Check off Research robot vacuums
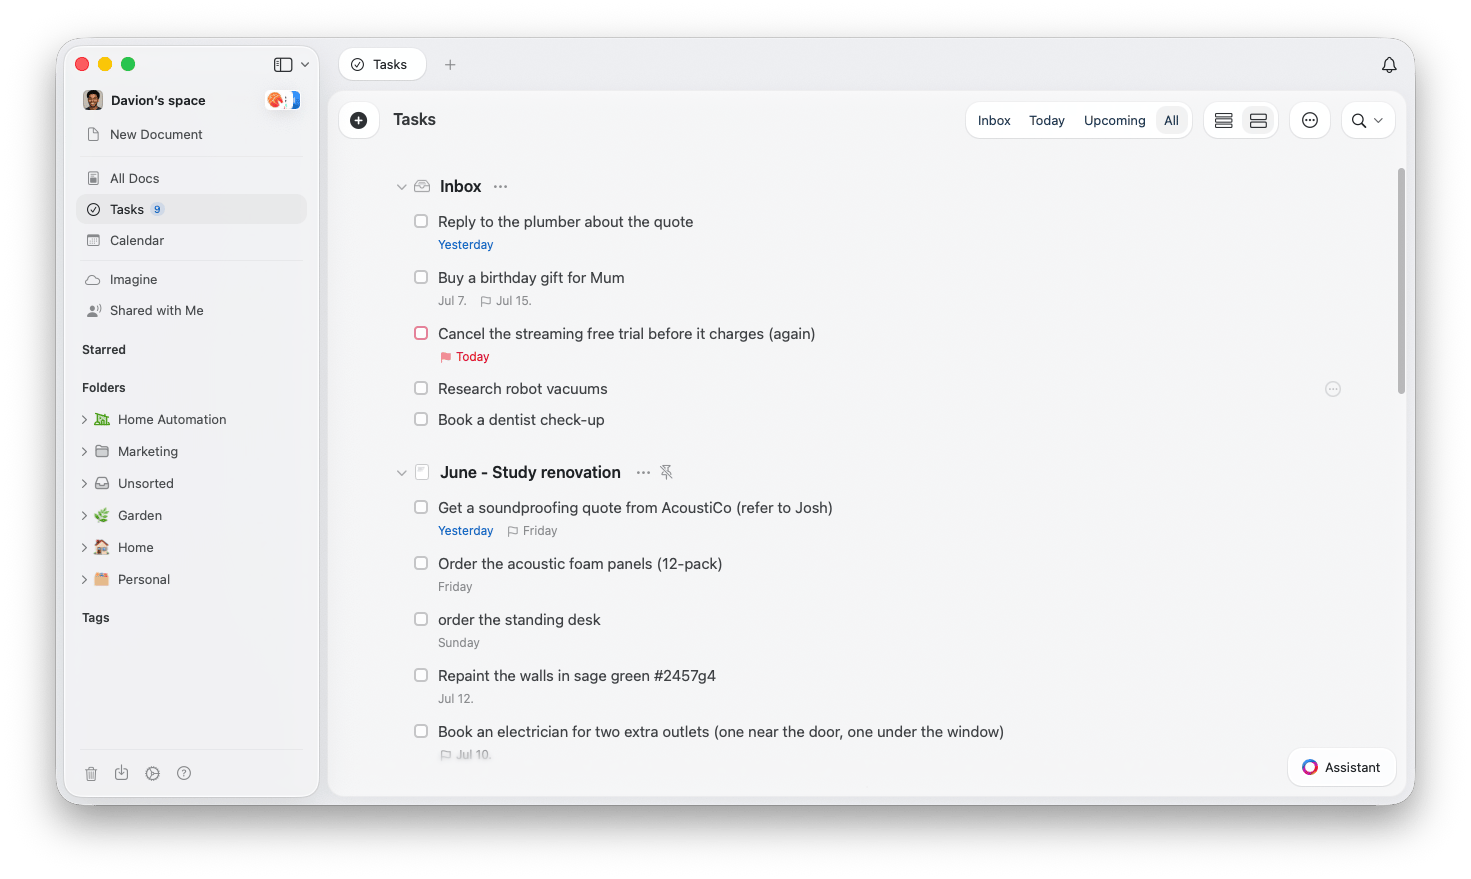The image size is (1471, 879). click(421, 388)
